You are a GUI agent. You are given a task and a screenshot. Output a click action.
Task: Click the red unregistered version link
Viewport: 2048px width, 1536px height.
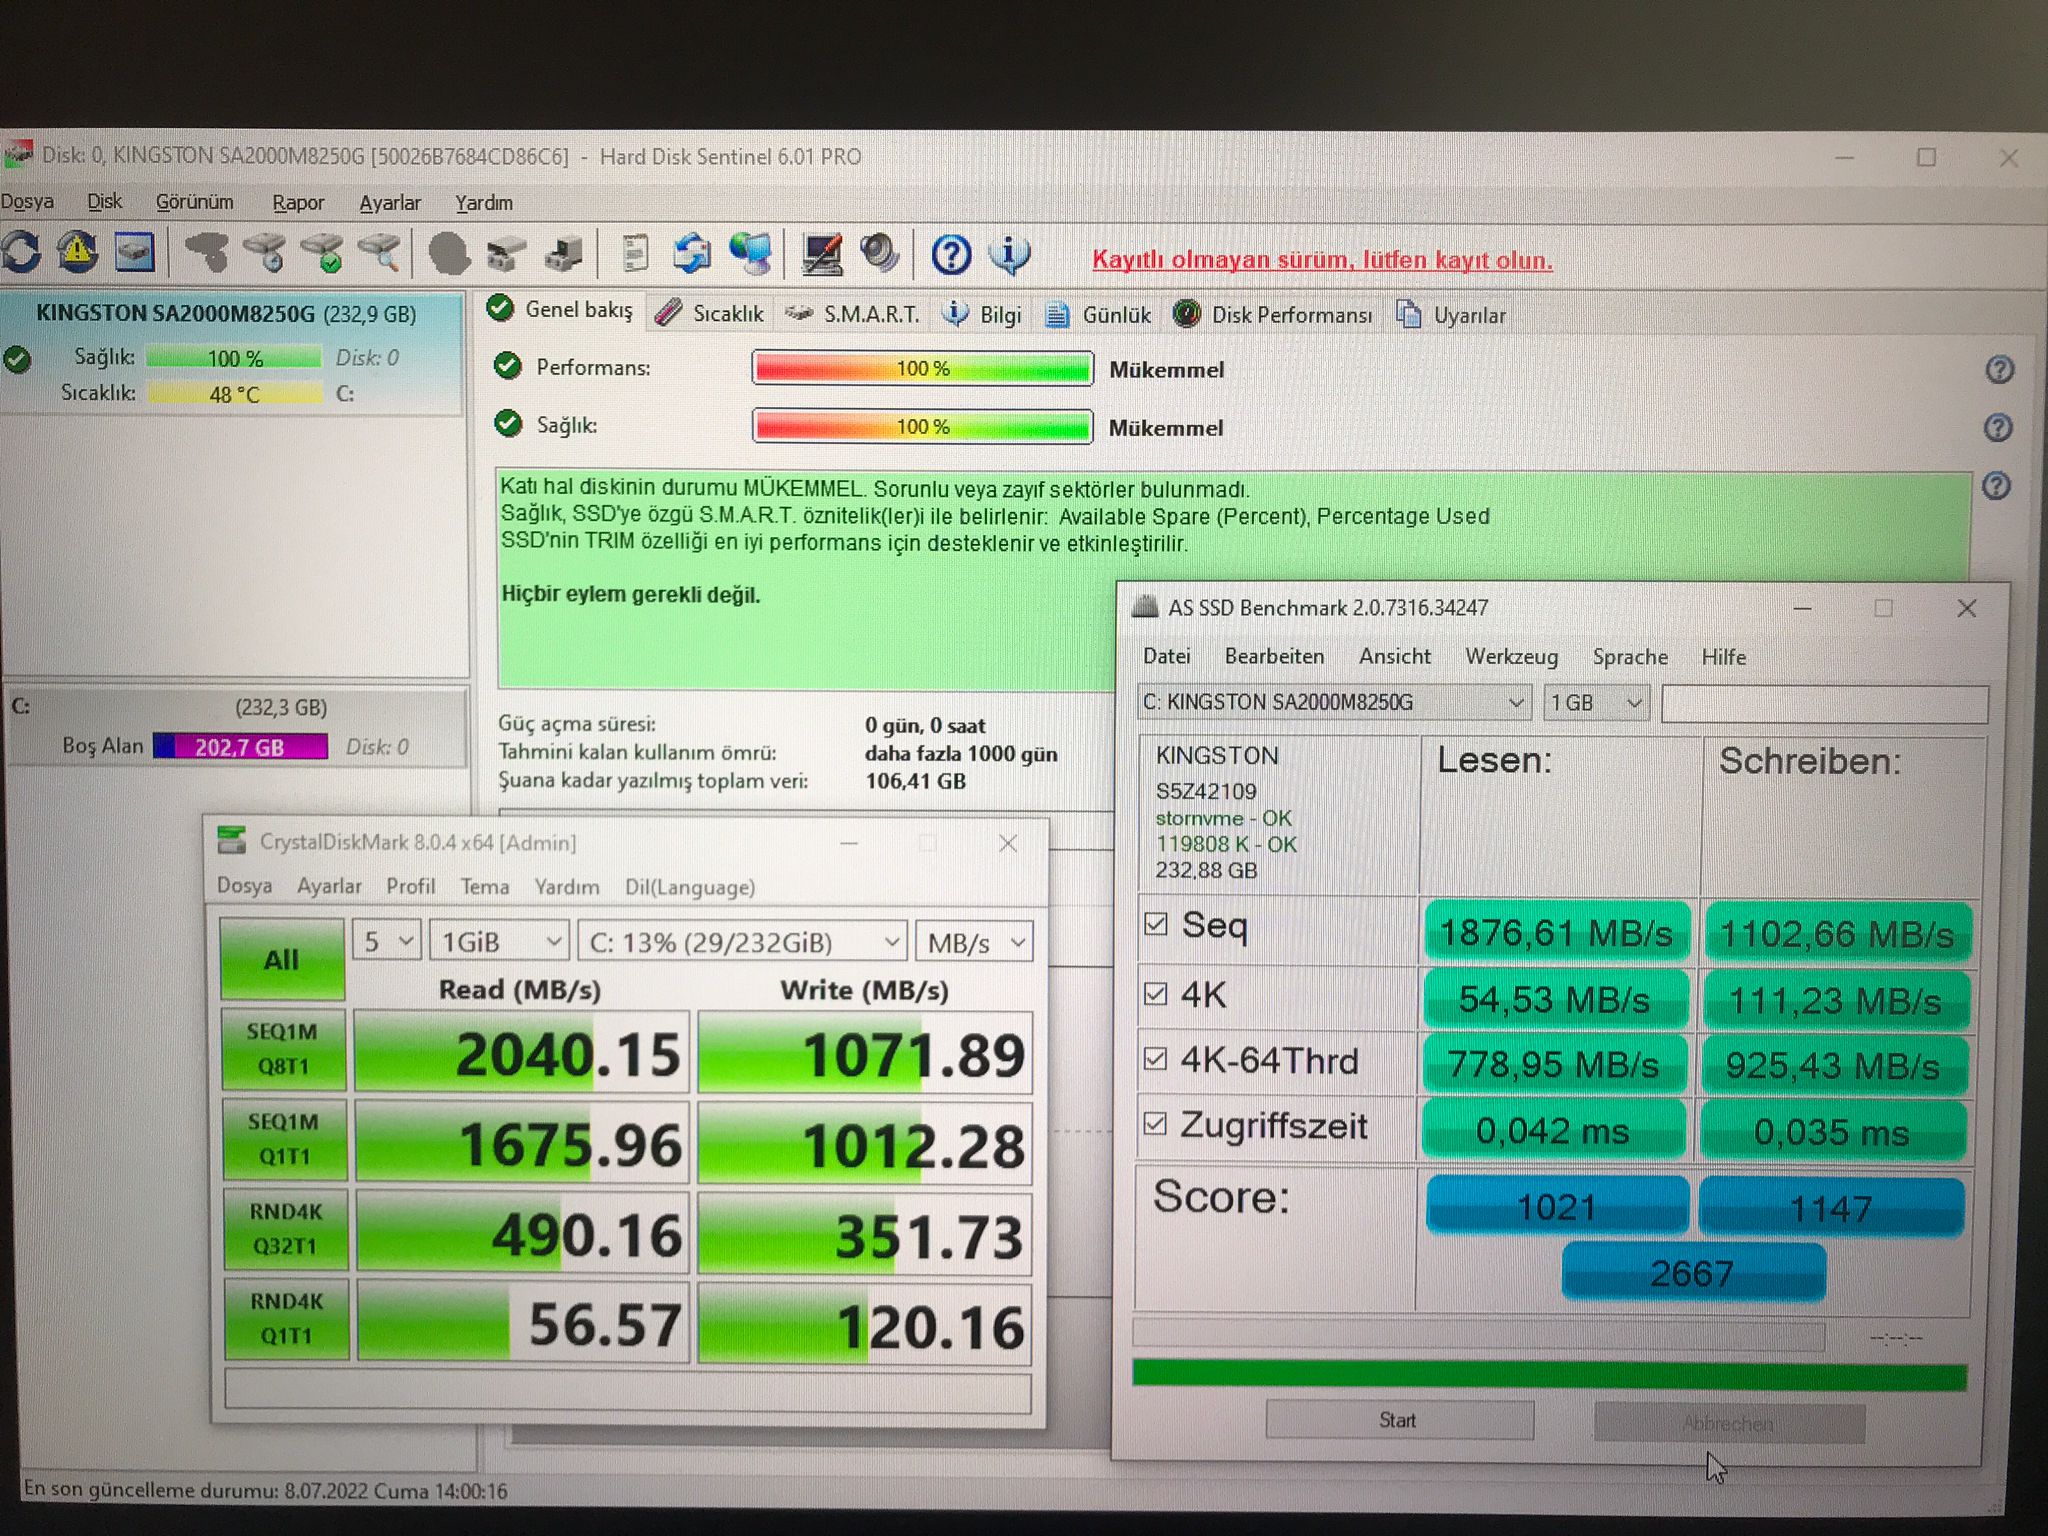pos(1321,260)
